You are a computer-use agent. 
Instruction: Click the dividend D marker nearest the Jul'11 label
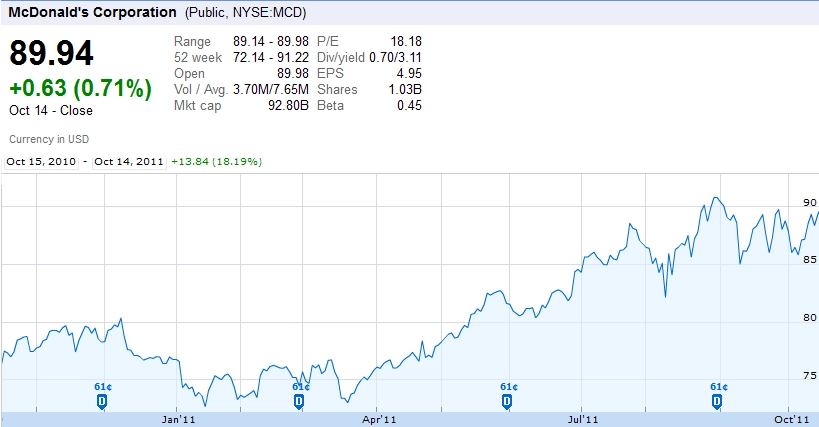point(507,401)
